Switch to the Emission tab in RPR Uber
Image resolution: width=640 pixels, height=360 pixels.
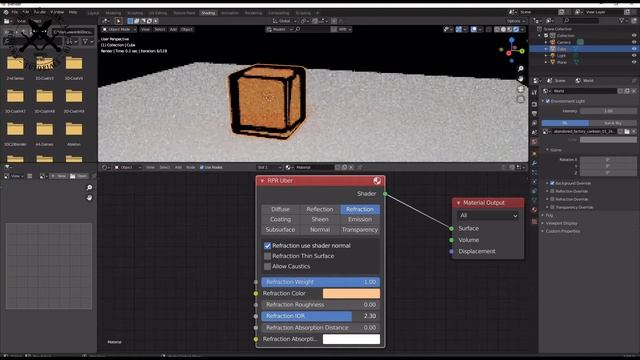pos(360,220)
